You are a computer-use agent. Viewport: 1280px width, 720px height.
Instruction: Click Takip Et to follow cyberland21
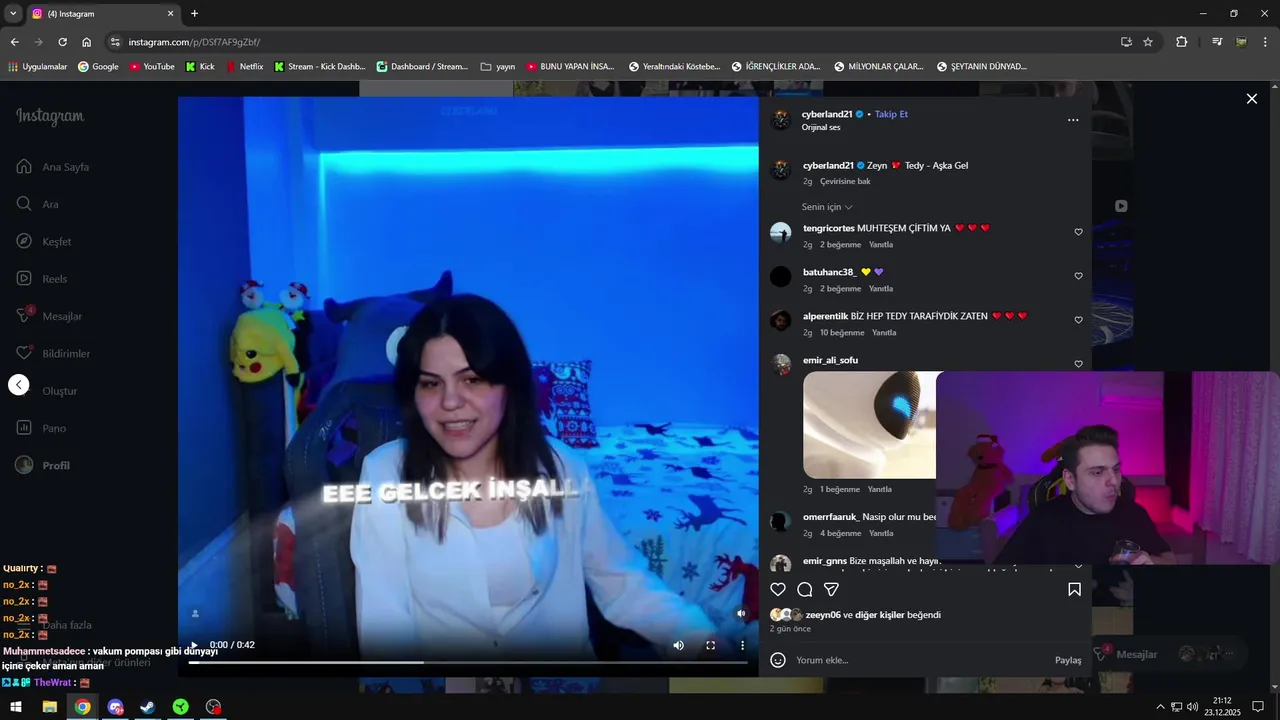[891, 114]
